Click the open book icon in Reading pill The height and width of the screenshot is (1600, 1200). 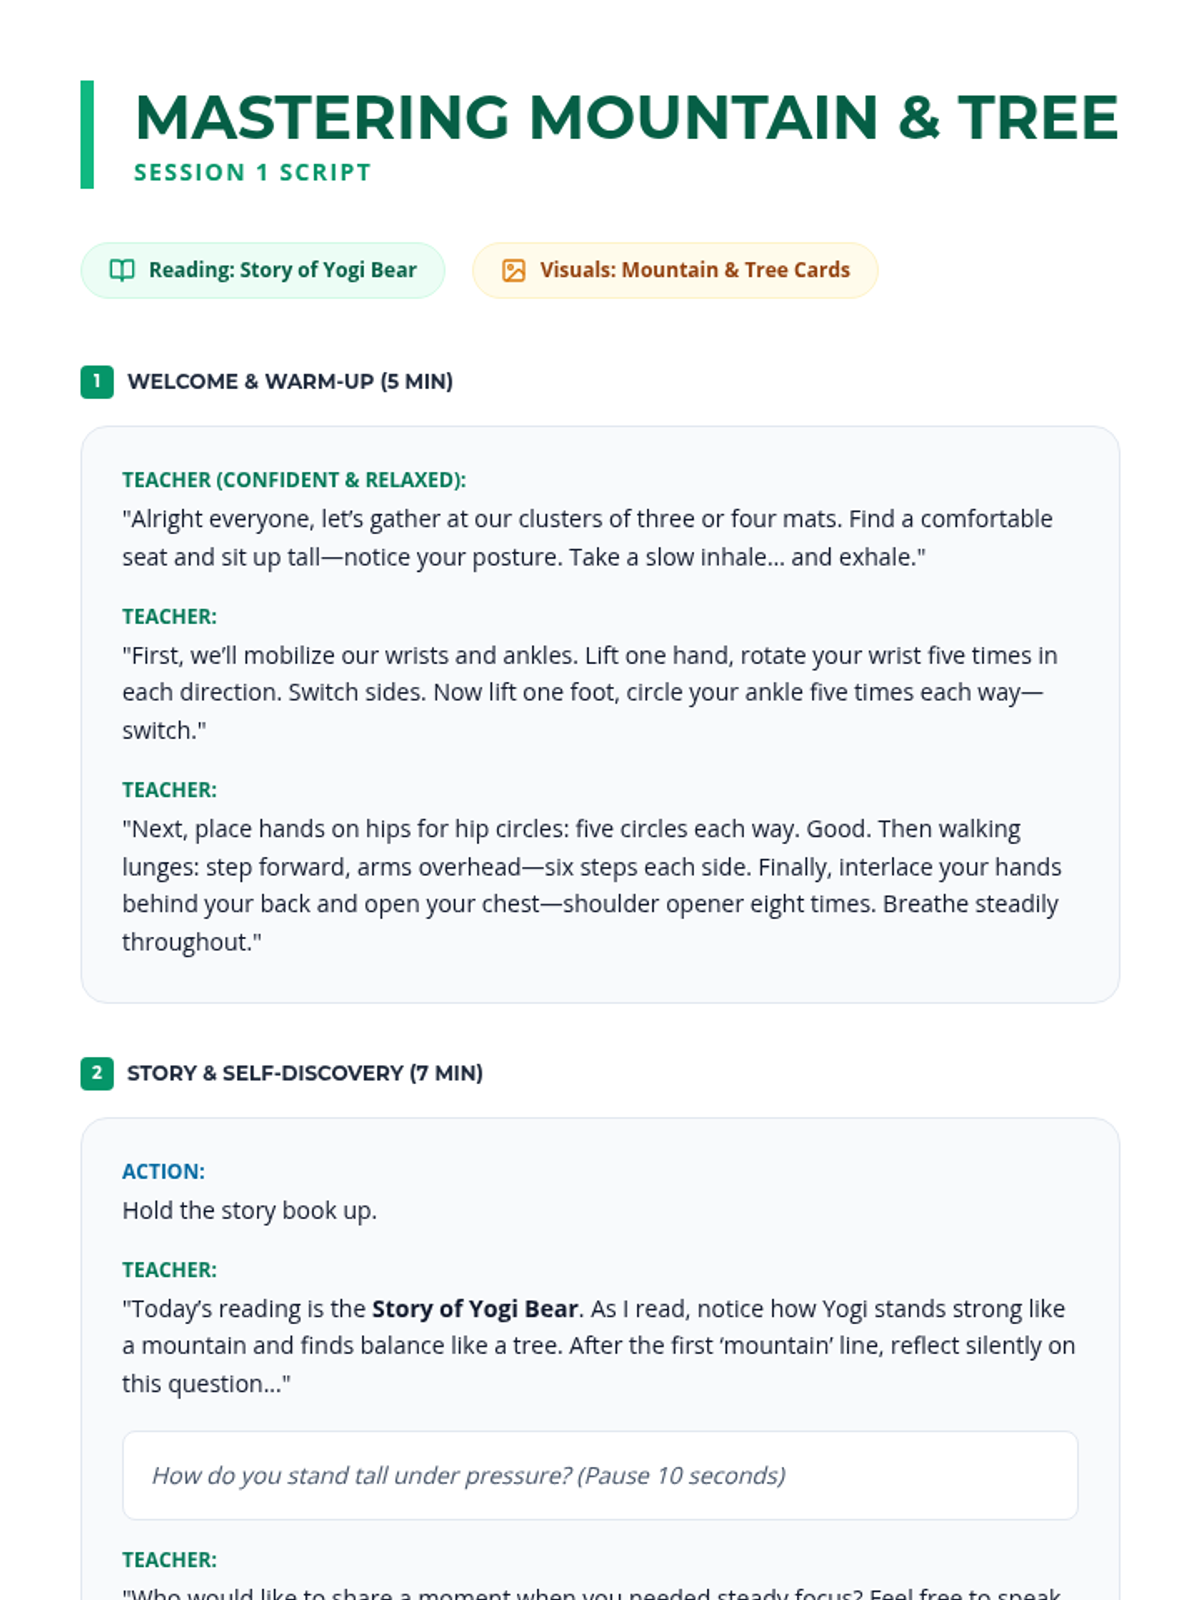(x=122, y=270)
